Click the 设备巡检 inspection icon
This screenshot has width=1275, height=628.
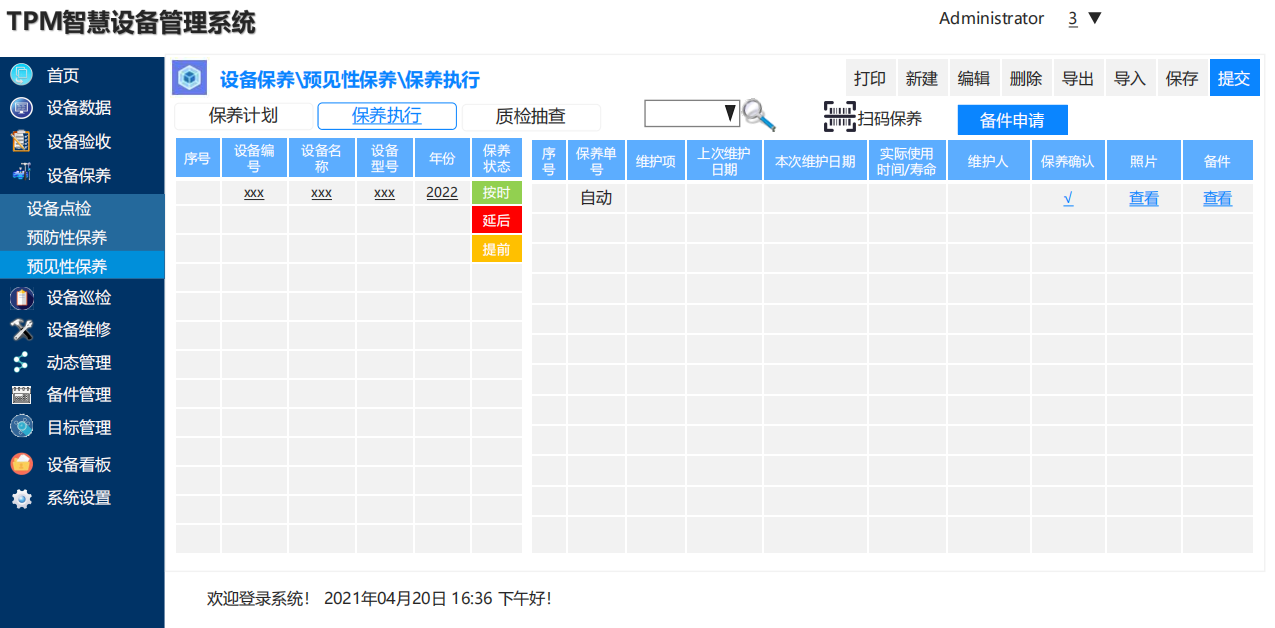coord(21,297)
